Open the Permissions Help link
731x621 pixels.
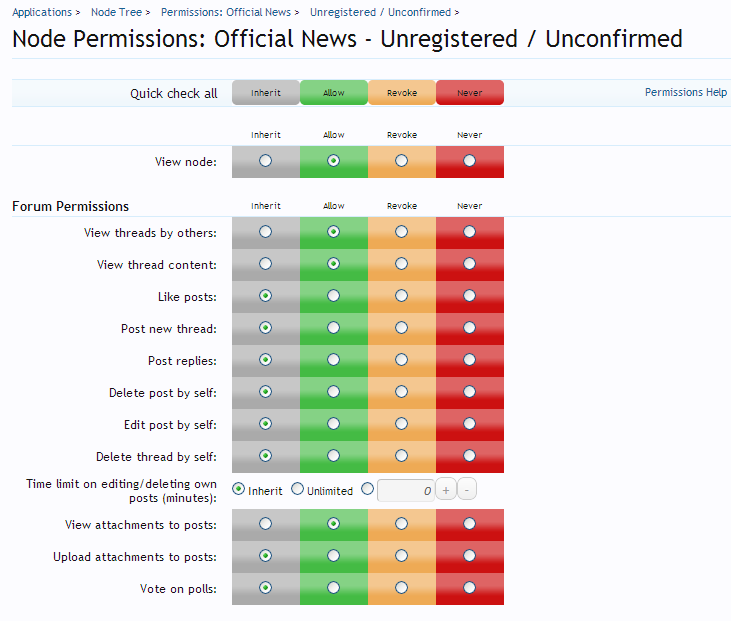pyautogui.click(x=685, y=92)
